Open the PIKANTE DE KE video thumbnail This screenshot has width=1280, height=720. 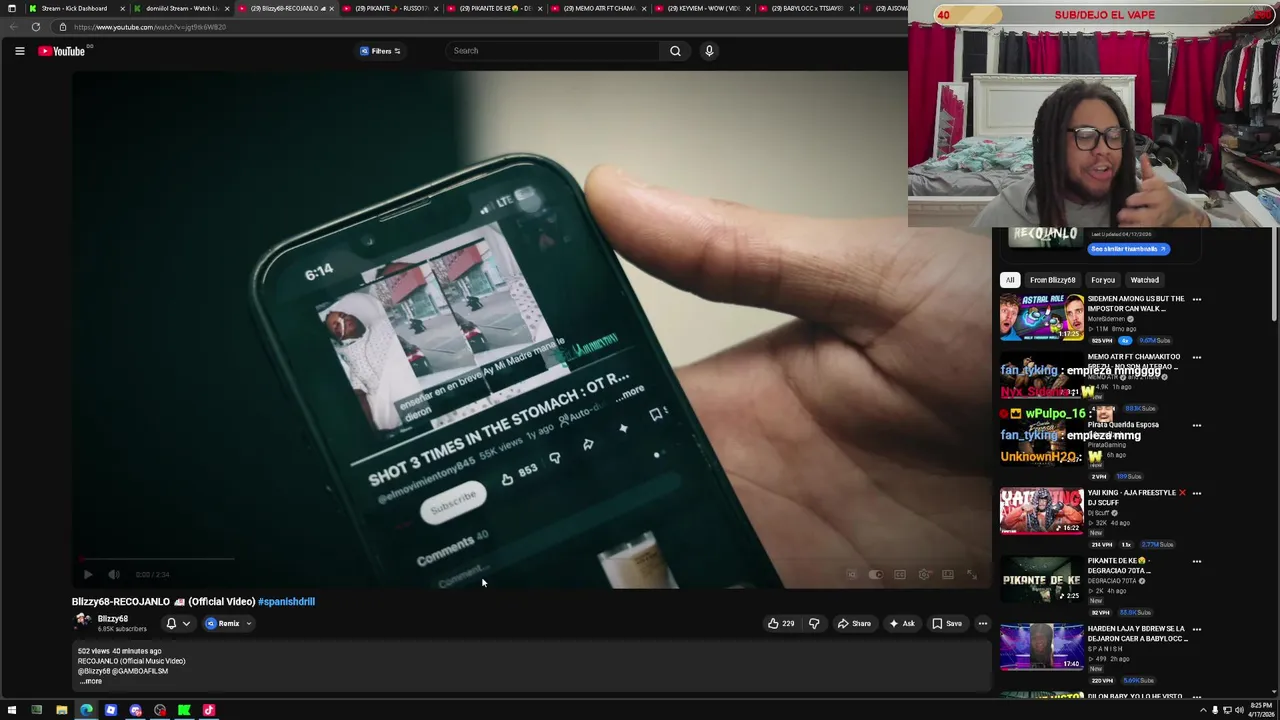click(1041, 579)
